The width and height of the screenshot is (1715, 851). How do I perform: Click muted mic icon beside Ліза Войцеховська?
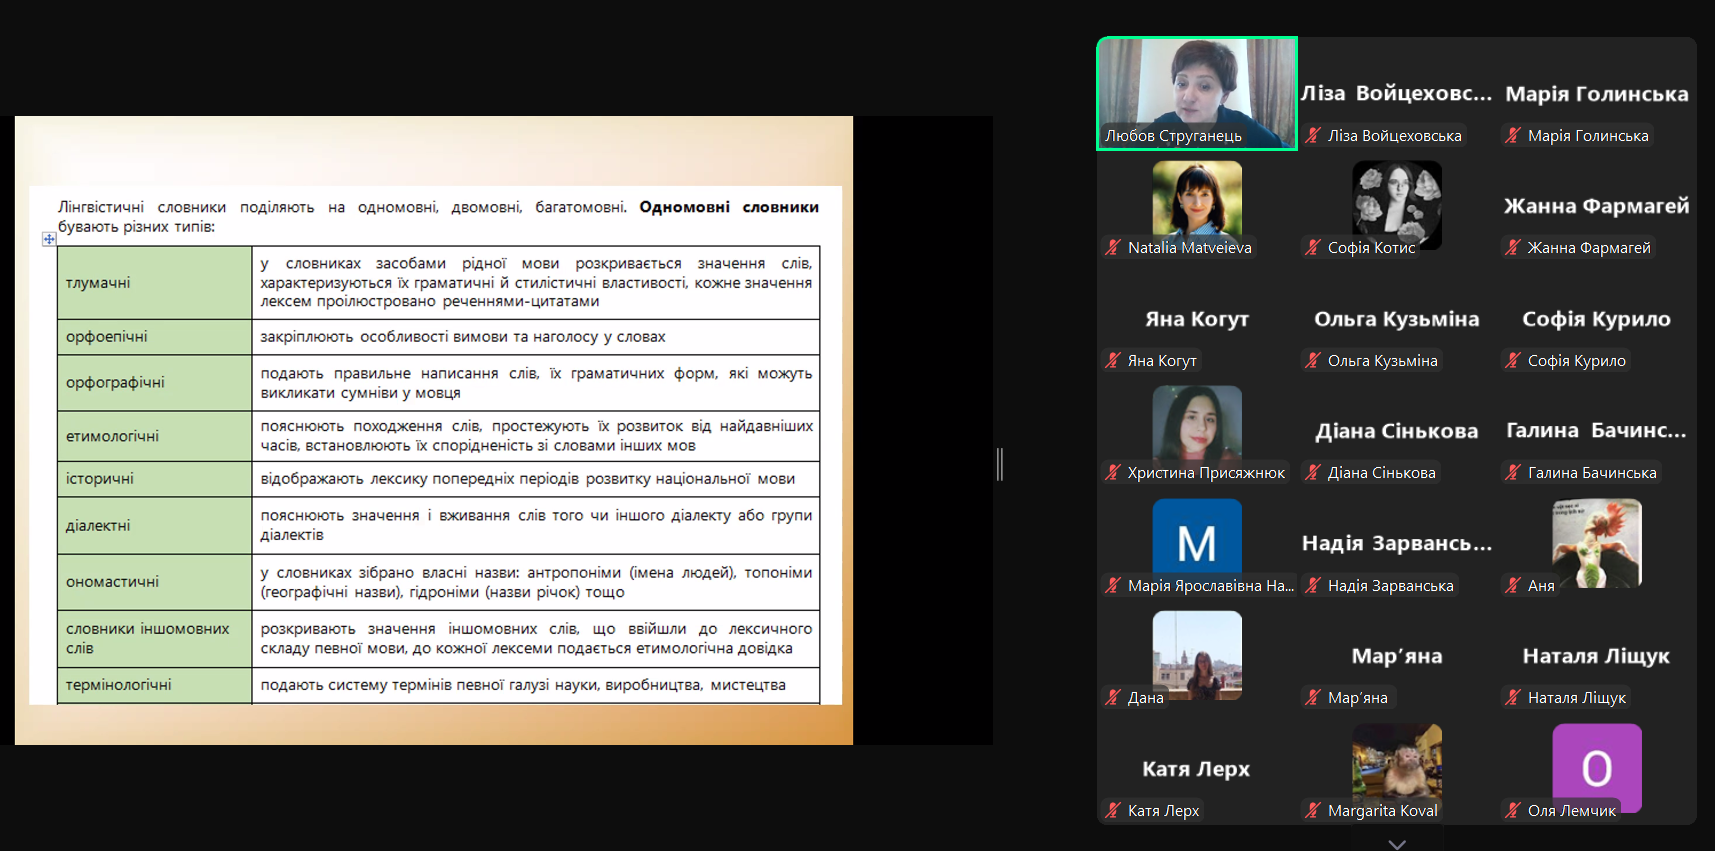point(1313,136)
